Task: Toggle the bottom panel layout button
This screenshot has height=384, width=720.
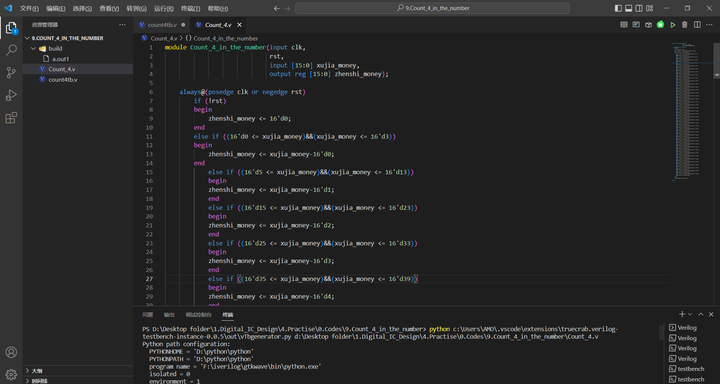Action: point(629,8)
